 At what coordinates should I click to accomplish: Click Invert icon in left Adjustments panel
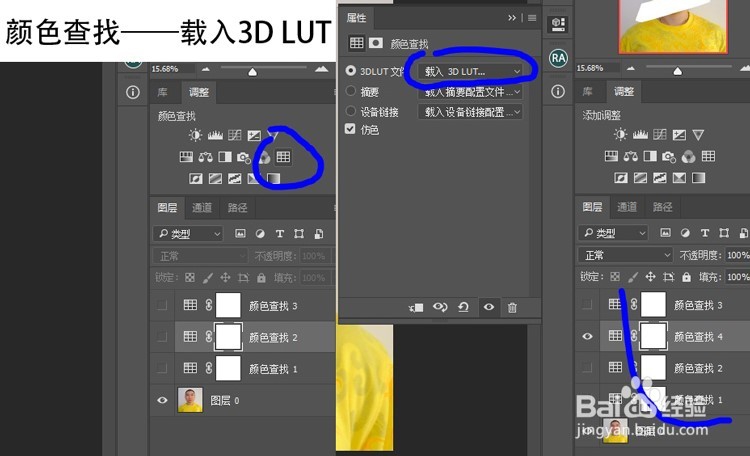(x=196, y=178)
